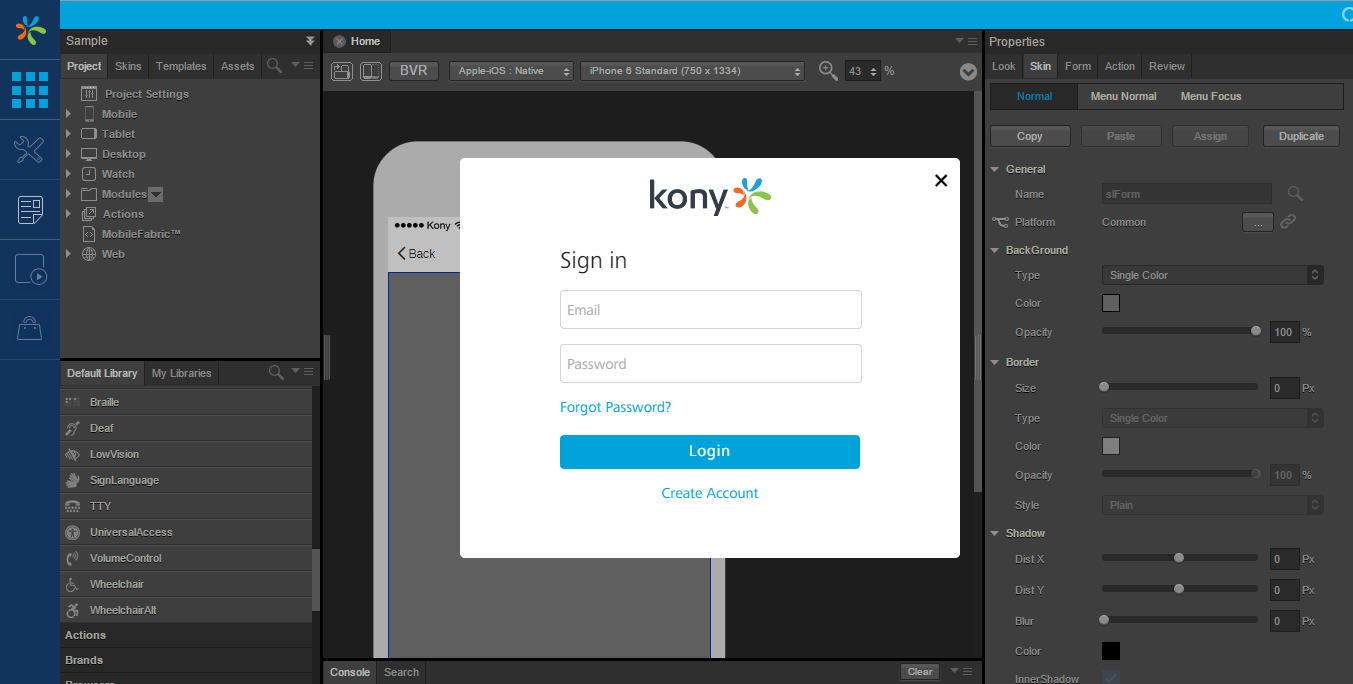Collapse the General section
The height and width of the screenshot is (684, 1353).
(995, 169)
